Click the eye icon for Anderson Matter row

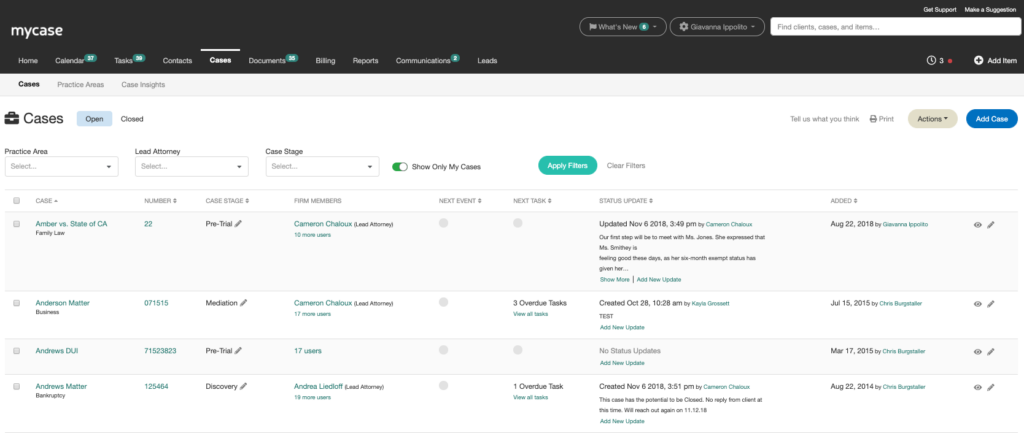(978, 304)
